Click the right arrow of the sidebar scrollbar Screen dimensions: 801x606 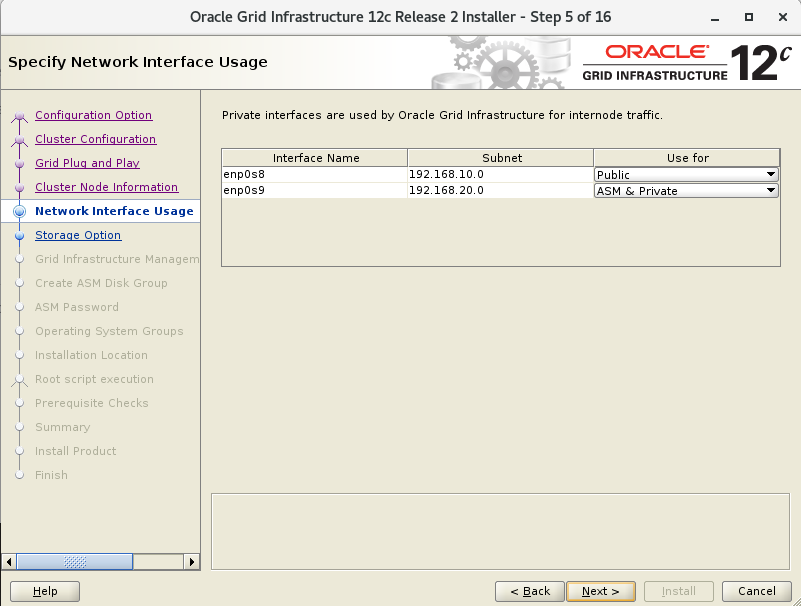pyautogui.click(x=193, y=562)
